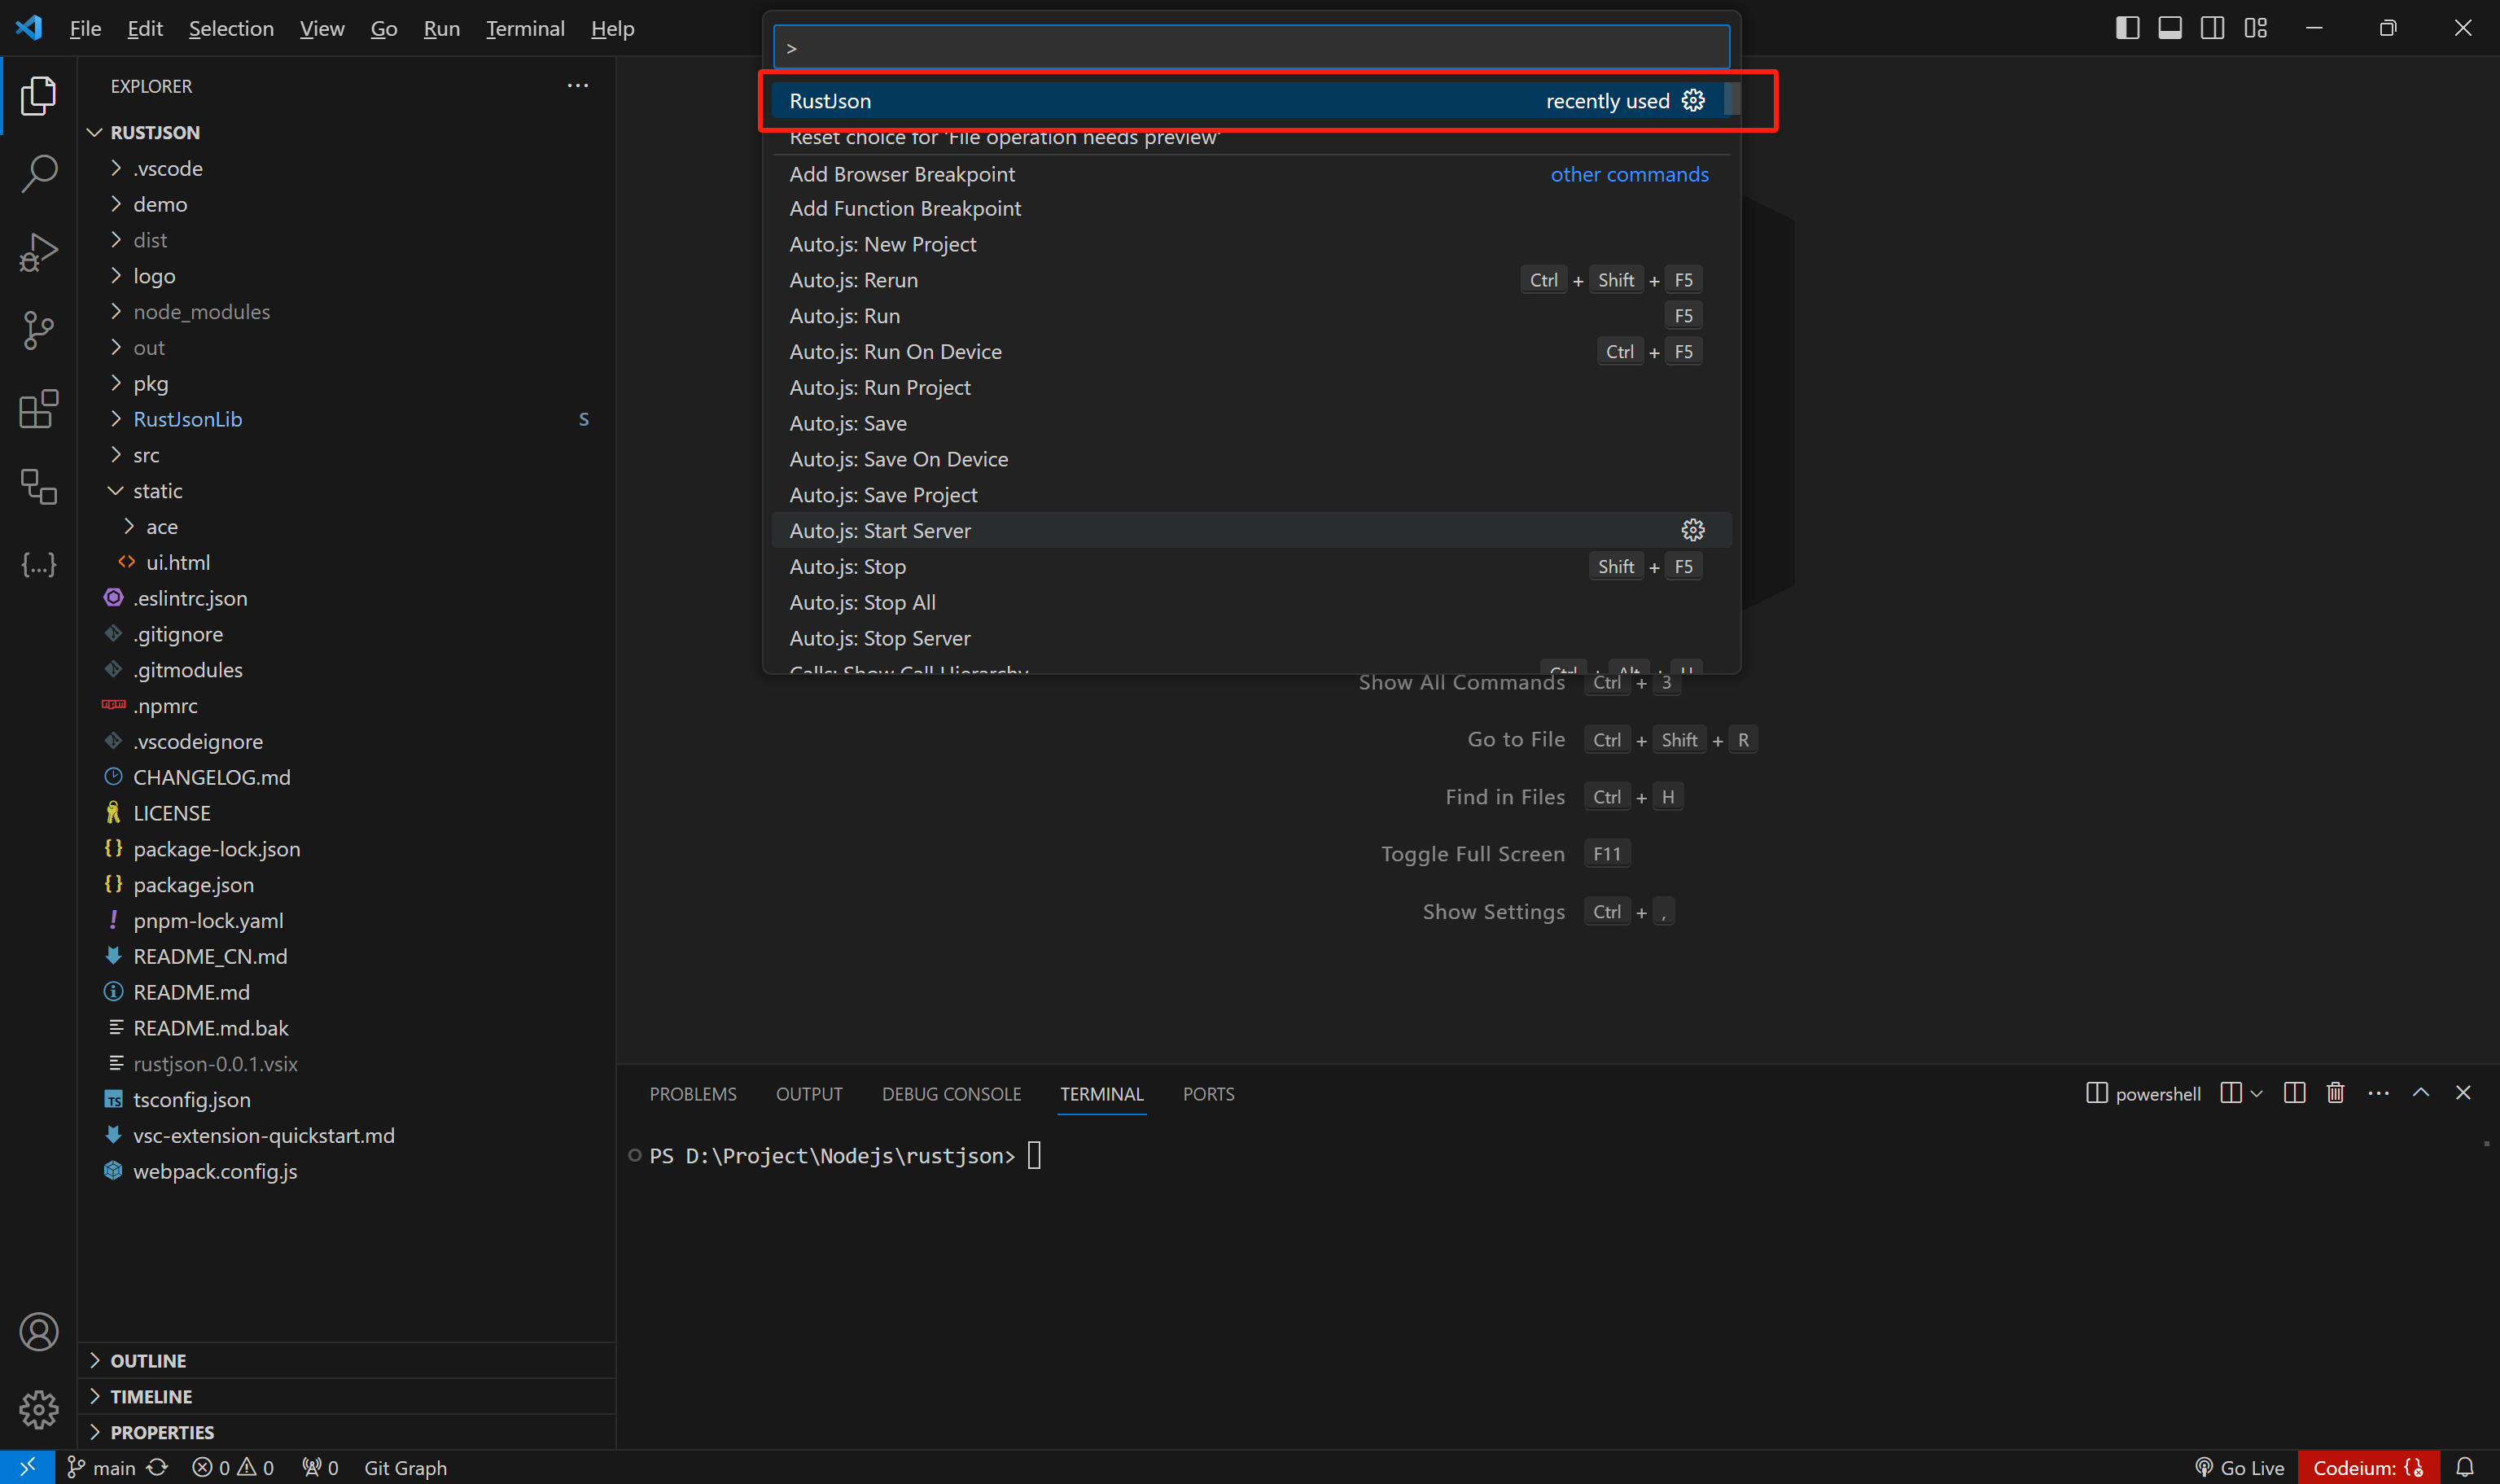Viewport: 2500px width, 1484px height.
Task: Toggle the bottom panel layout button
Action: coord(2169,28)
